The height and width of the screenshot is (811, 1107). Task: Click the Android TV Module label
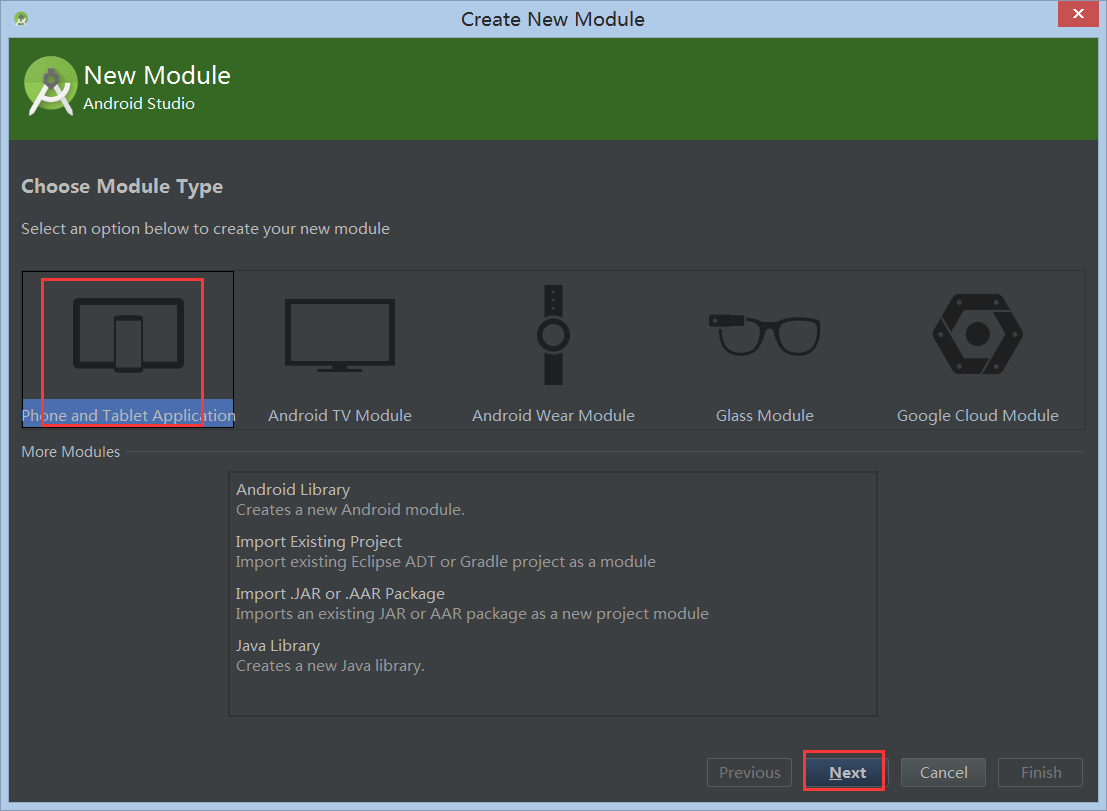click(x=340, y=415)
